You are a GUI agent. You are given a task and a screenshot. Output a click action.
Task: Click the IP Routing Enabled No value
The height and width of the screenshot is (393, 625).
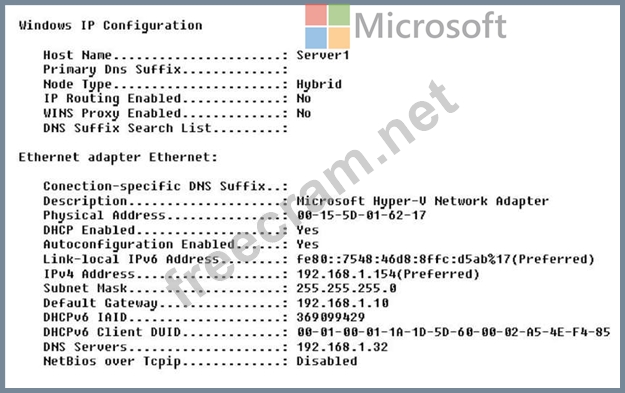pos(304,98)
